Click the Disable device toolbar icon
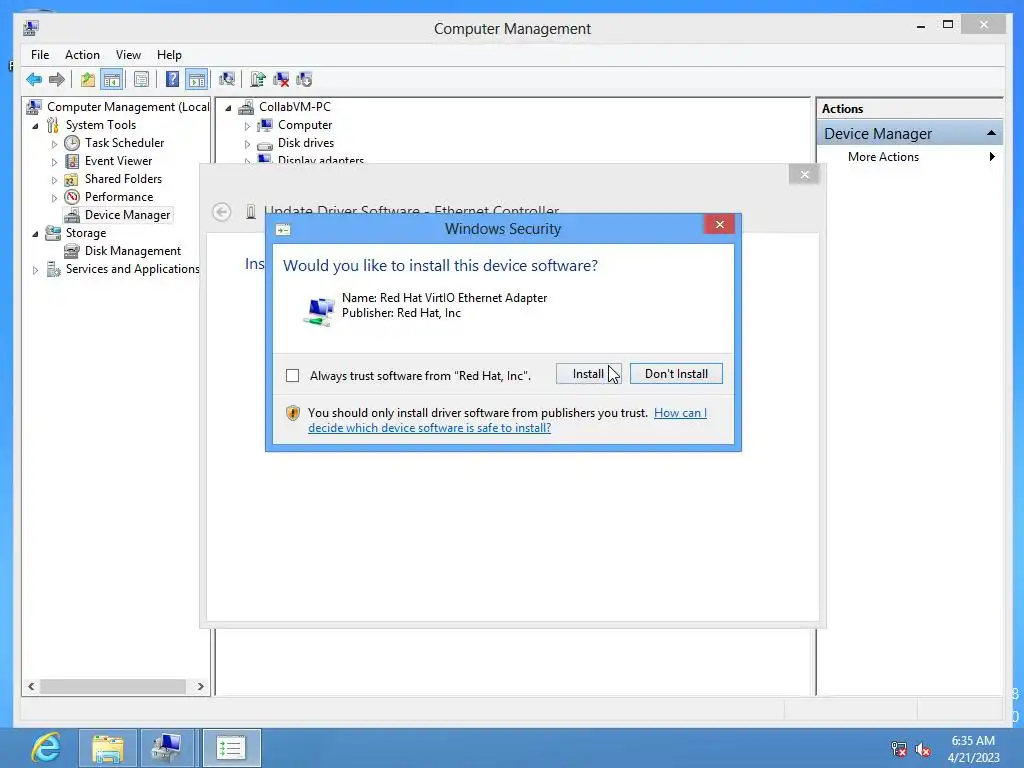 [x=304, y=80]
